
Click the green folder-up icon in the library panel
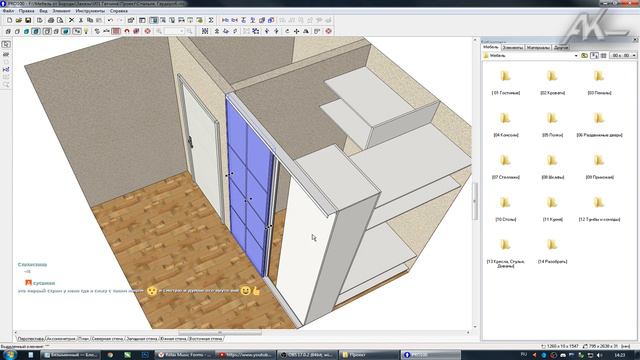(x=584, y=55)
